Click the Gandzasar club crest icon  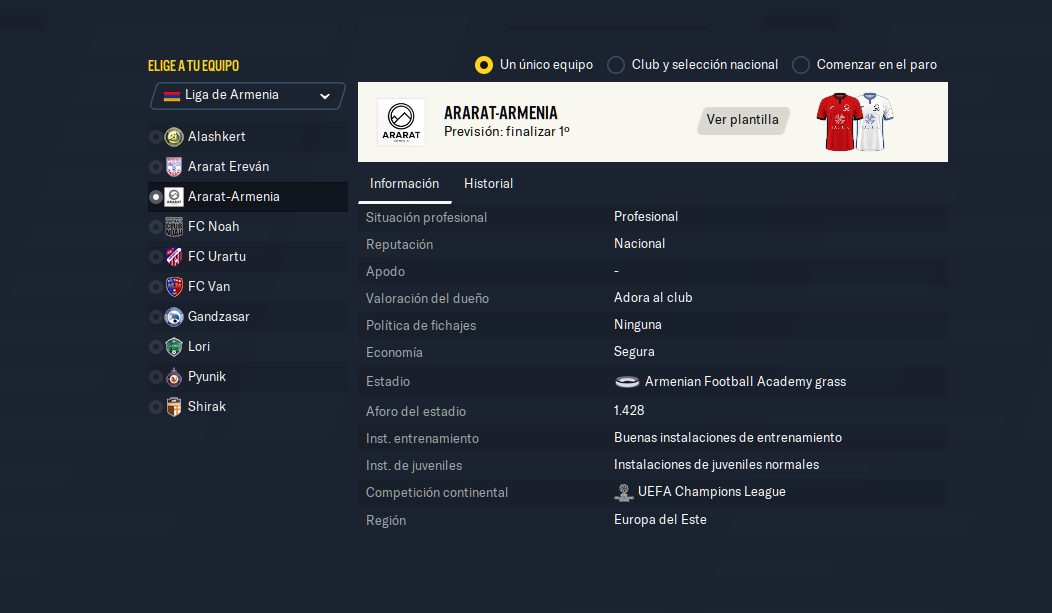(x=174, y=317)
